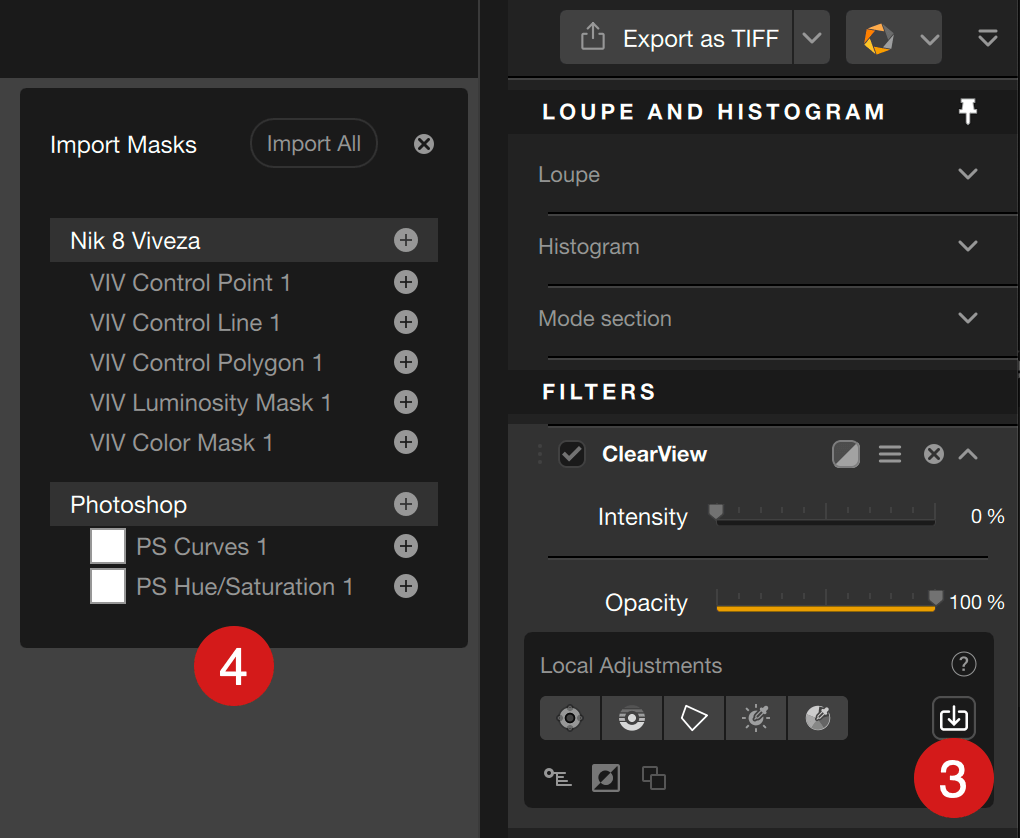The image size is (1020, 838).
Task: Select VIV Luminosity Mask 1 row
Action: click(244, 402)
